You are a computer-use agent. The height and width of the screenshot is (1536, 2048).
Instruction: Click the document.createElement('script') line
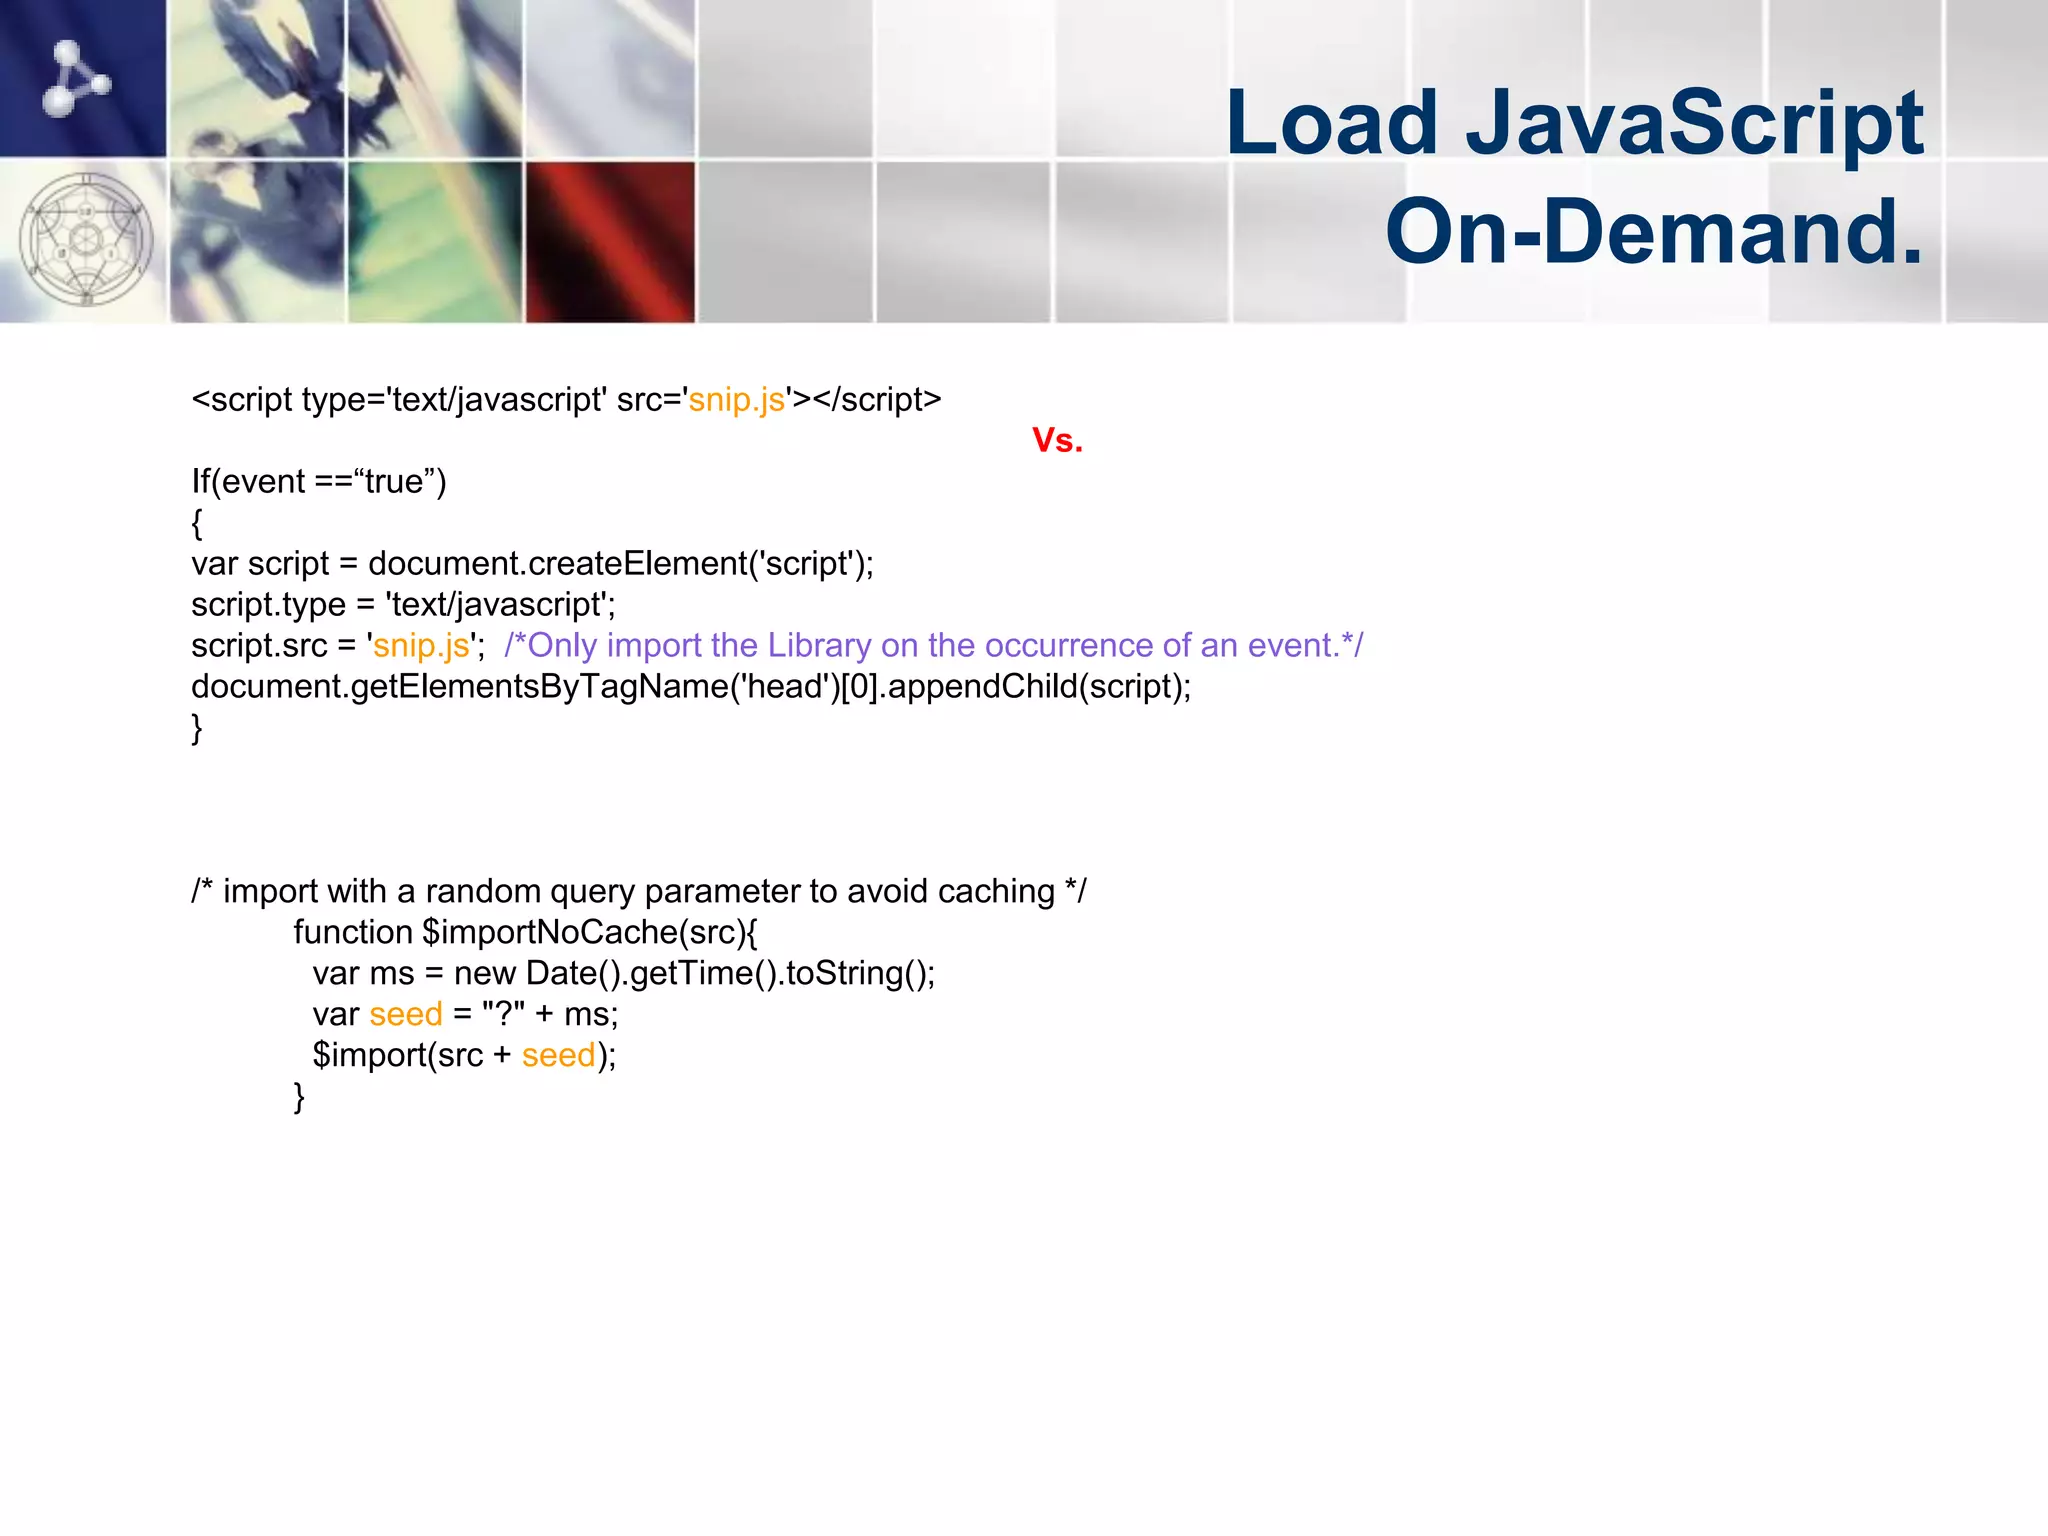[532, 563]
